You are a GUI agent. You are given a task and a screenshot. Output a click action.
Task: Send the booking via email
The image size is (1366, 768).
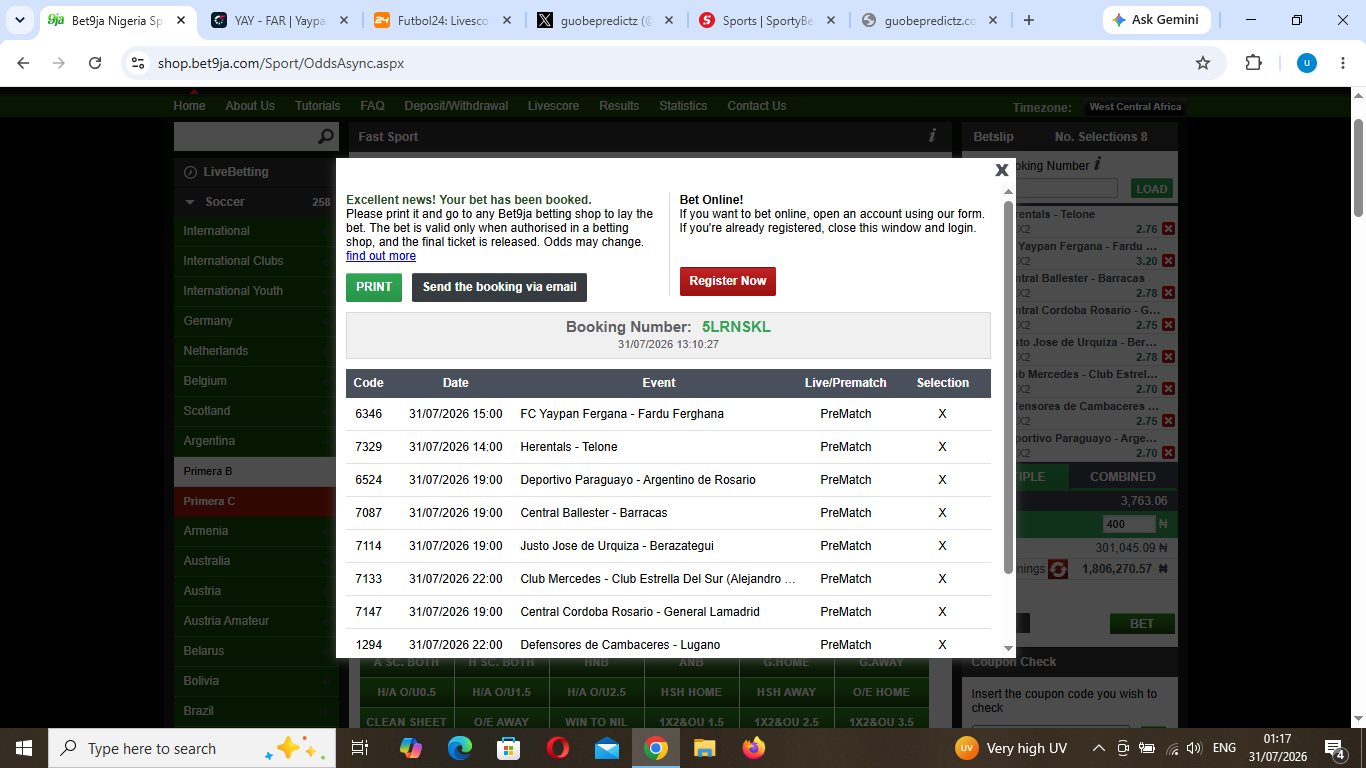(x=499, y=287)
